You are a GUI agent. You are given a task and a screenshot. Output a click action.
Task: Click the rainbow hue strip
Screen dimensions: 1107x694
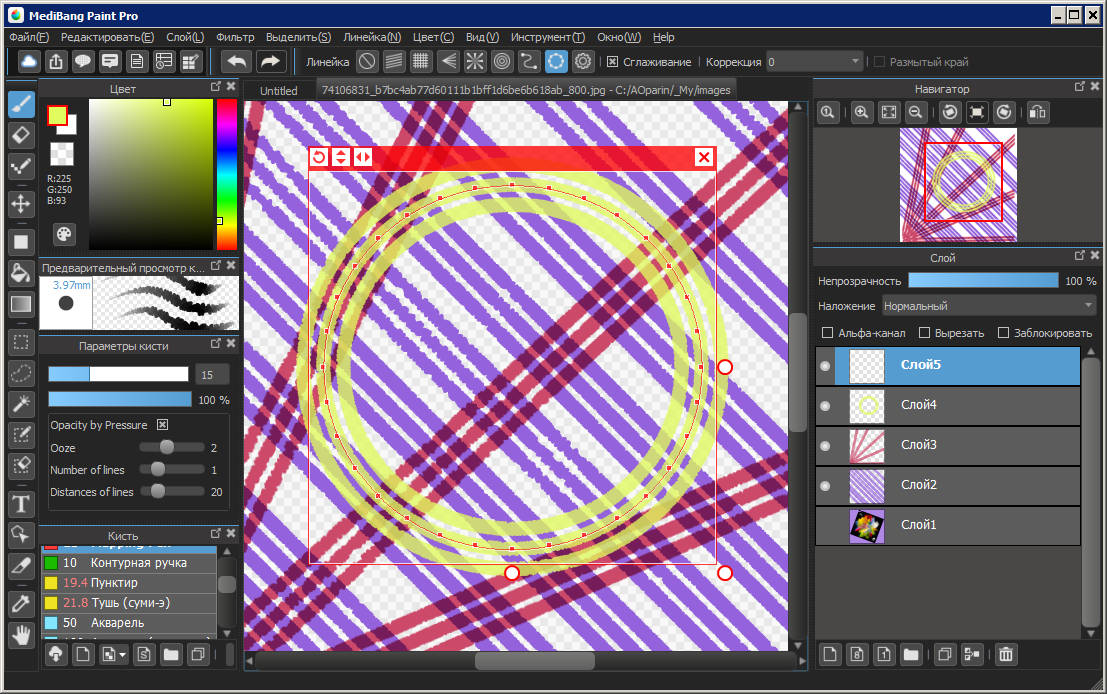tap(227, 174)
